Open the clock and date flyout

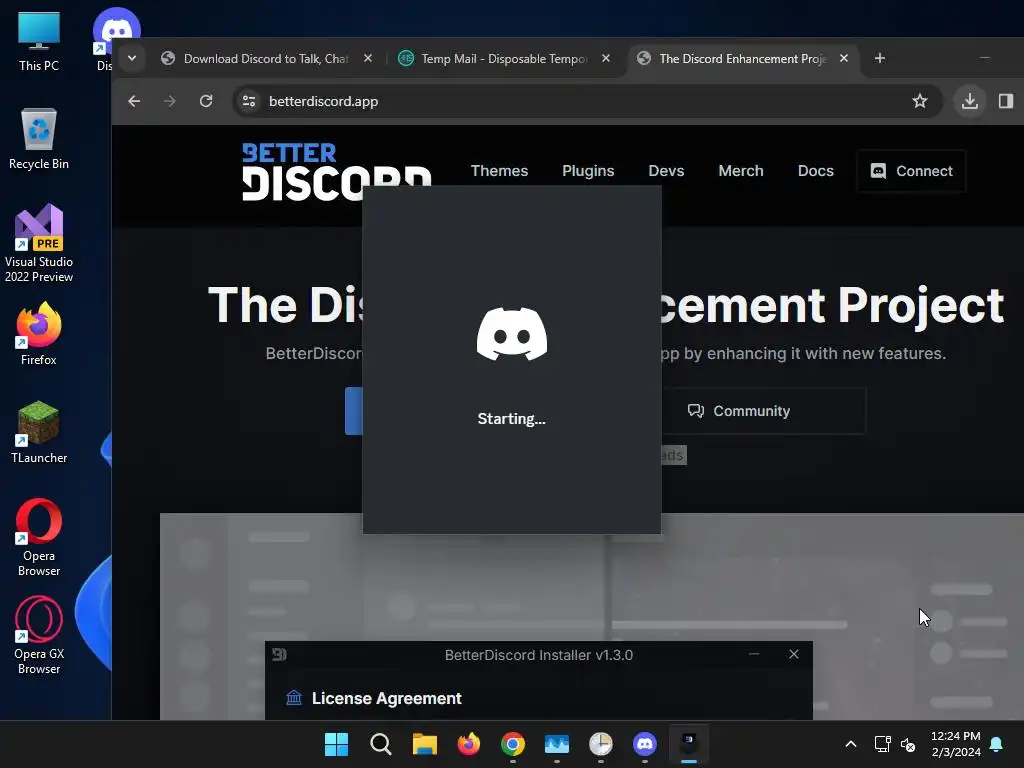coord(955,744)
